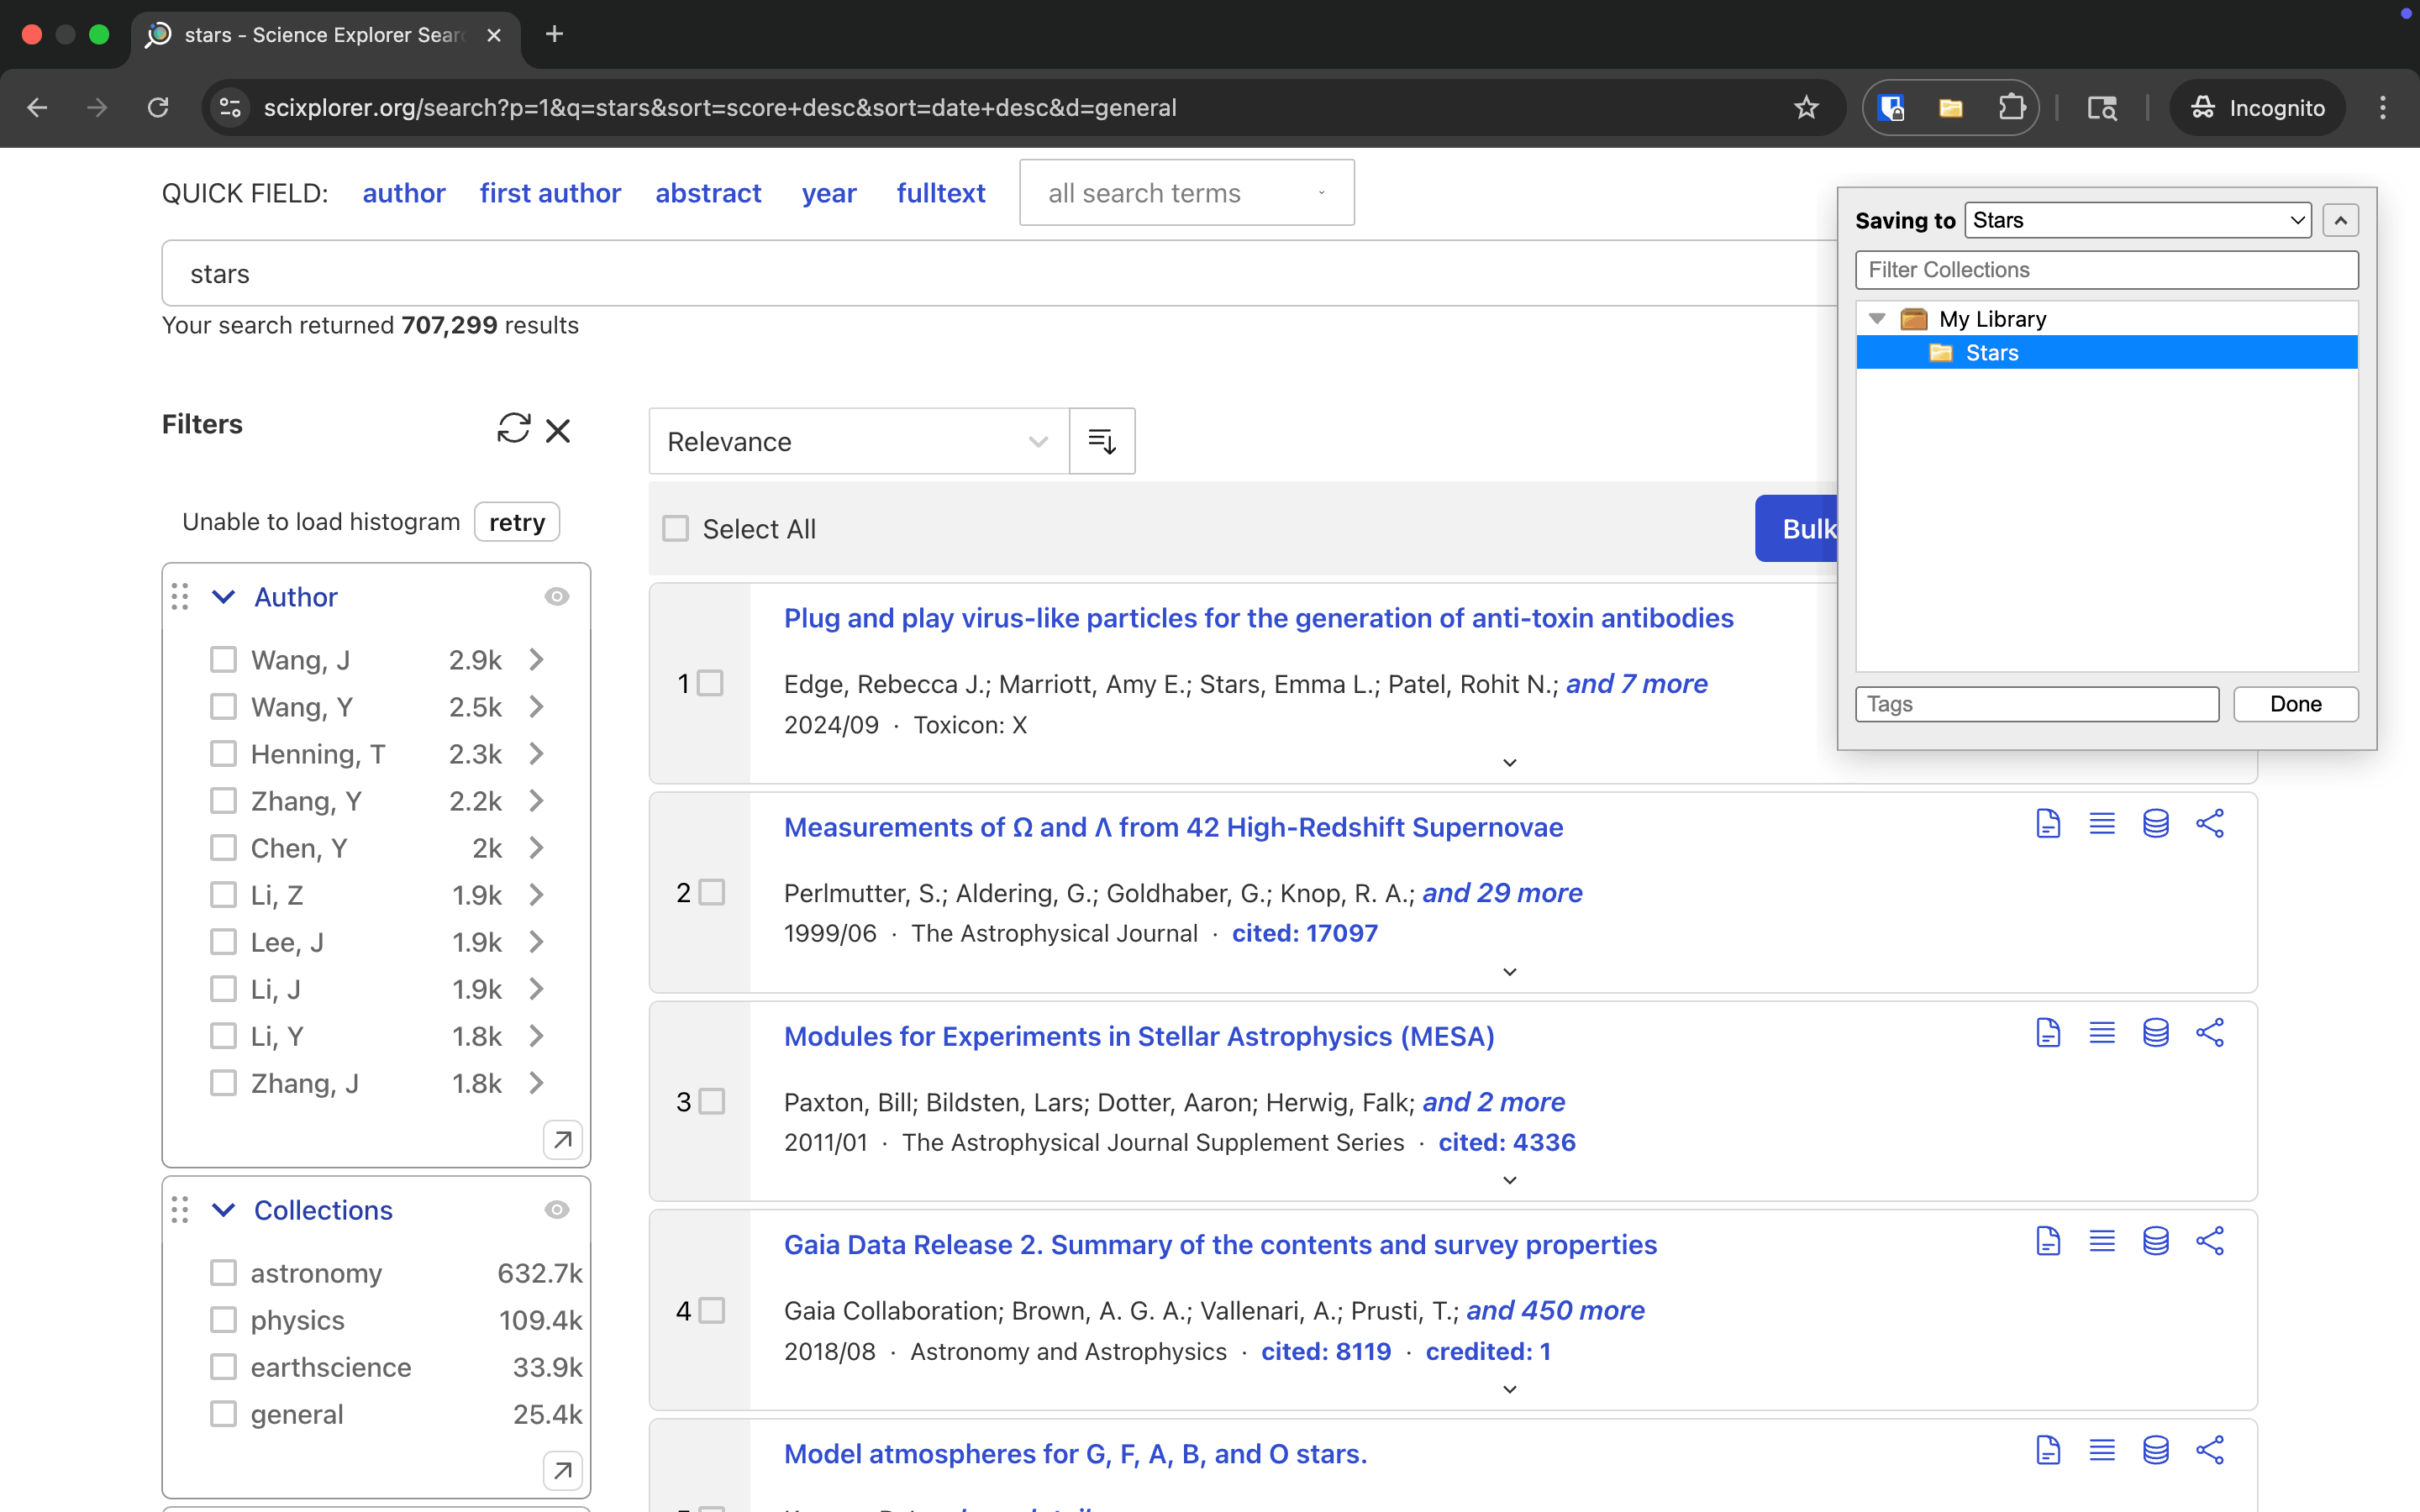Viewport: 2420px width, 1512px height.
Task: Click Done in the Zotero popup
Action: click(2295, 704)
